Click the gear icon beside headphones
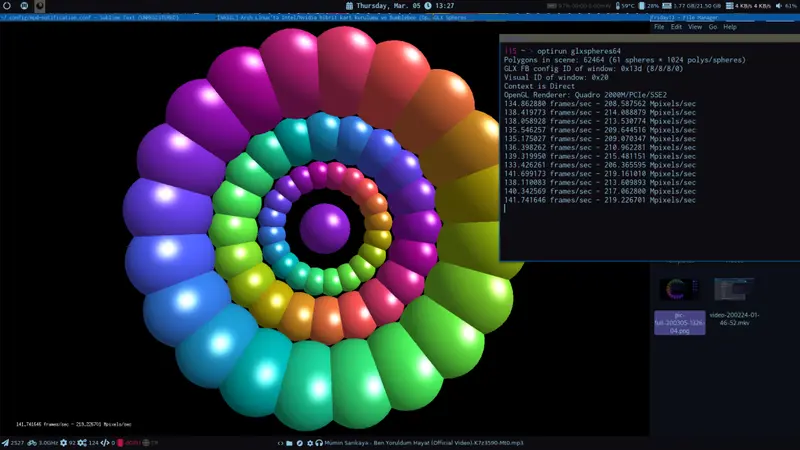This screenshot has height=450, width=800. coord(310,443)
